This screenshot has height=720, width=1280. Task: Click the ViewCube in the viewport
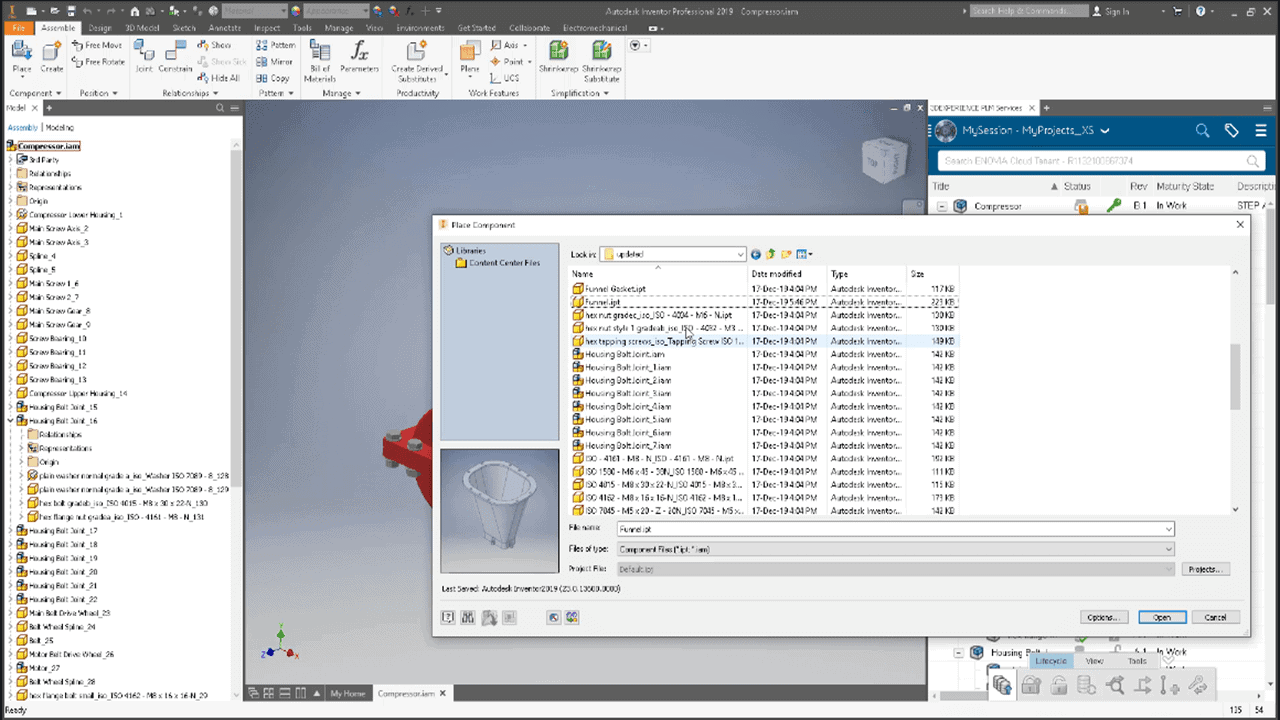tap(885, 158)
